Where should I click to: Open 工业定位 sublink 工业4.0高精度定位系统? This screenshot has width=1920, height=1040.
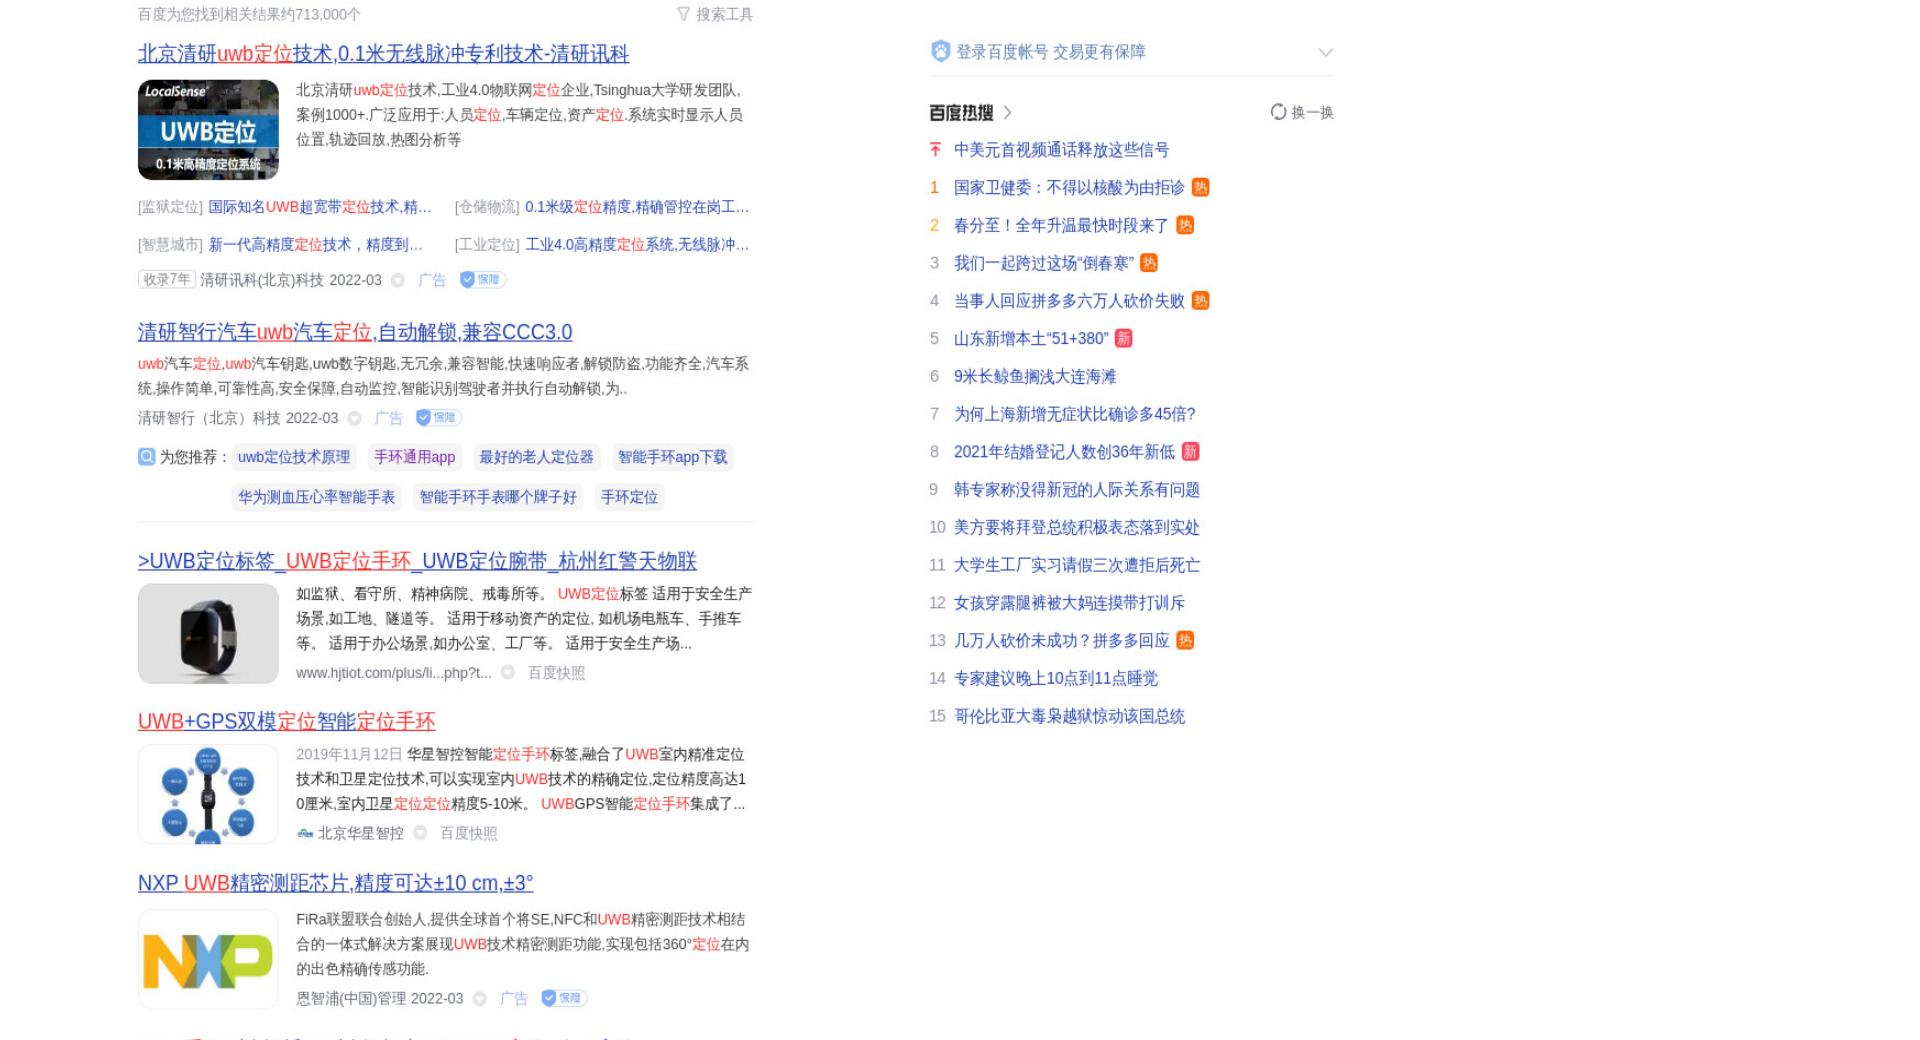click(637, 245)
